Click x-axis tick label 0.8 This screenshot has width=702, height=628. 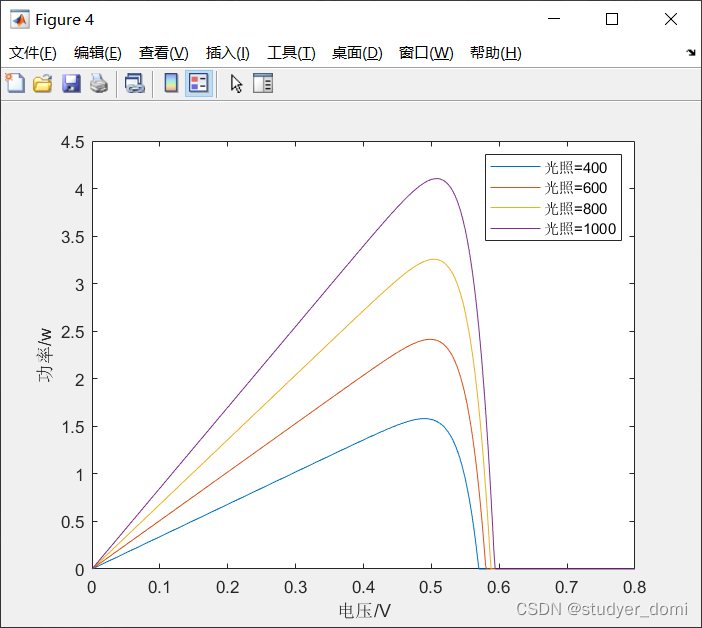[634, 587]
